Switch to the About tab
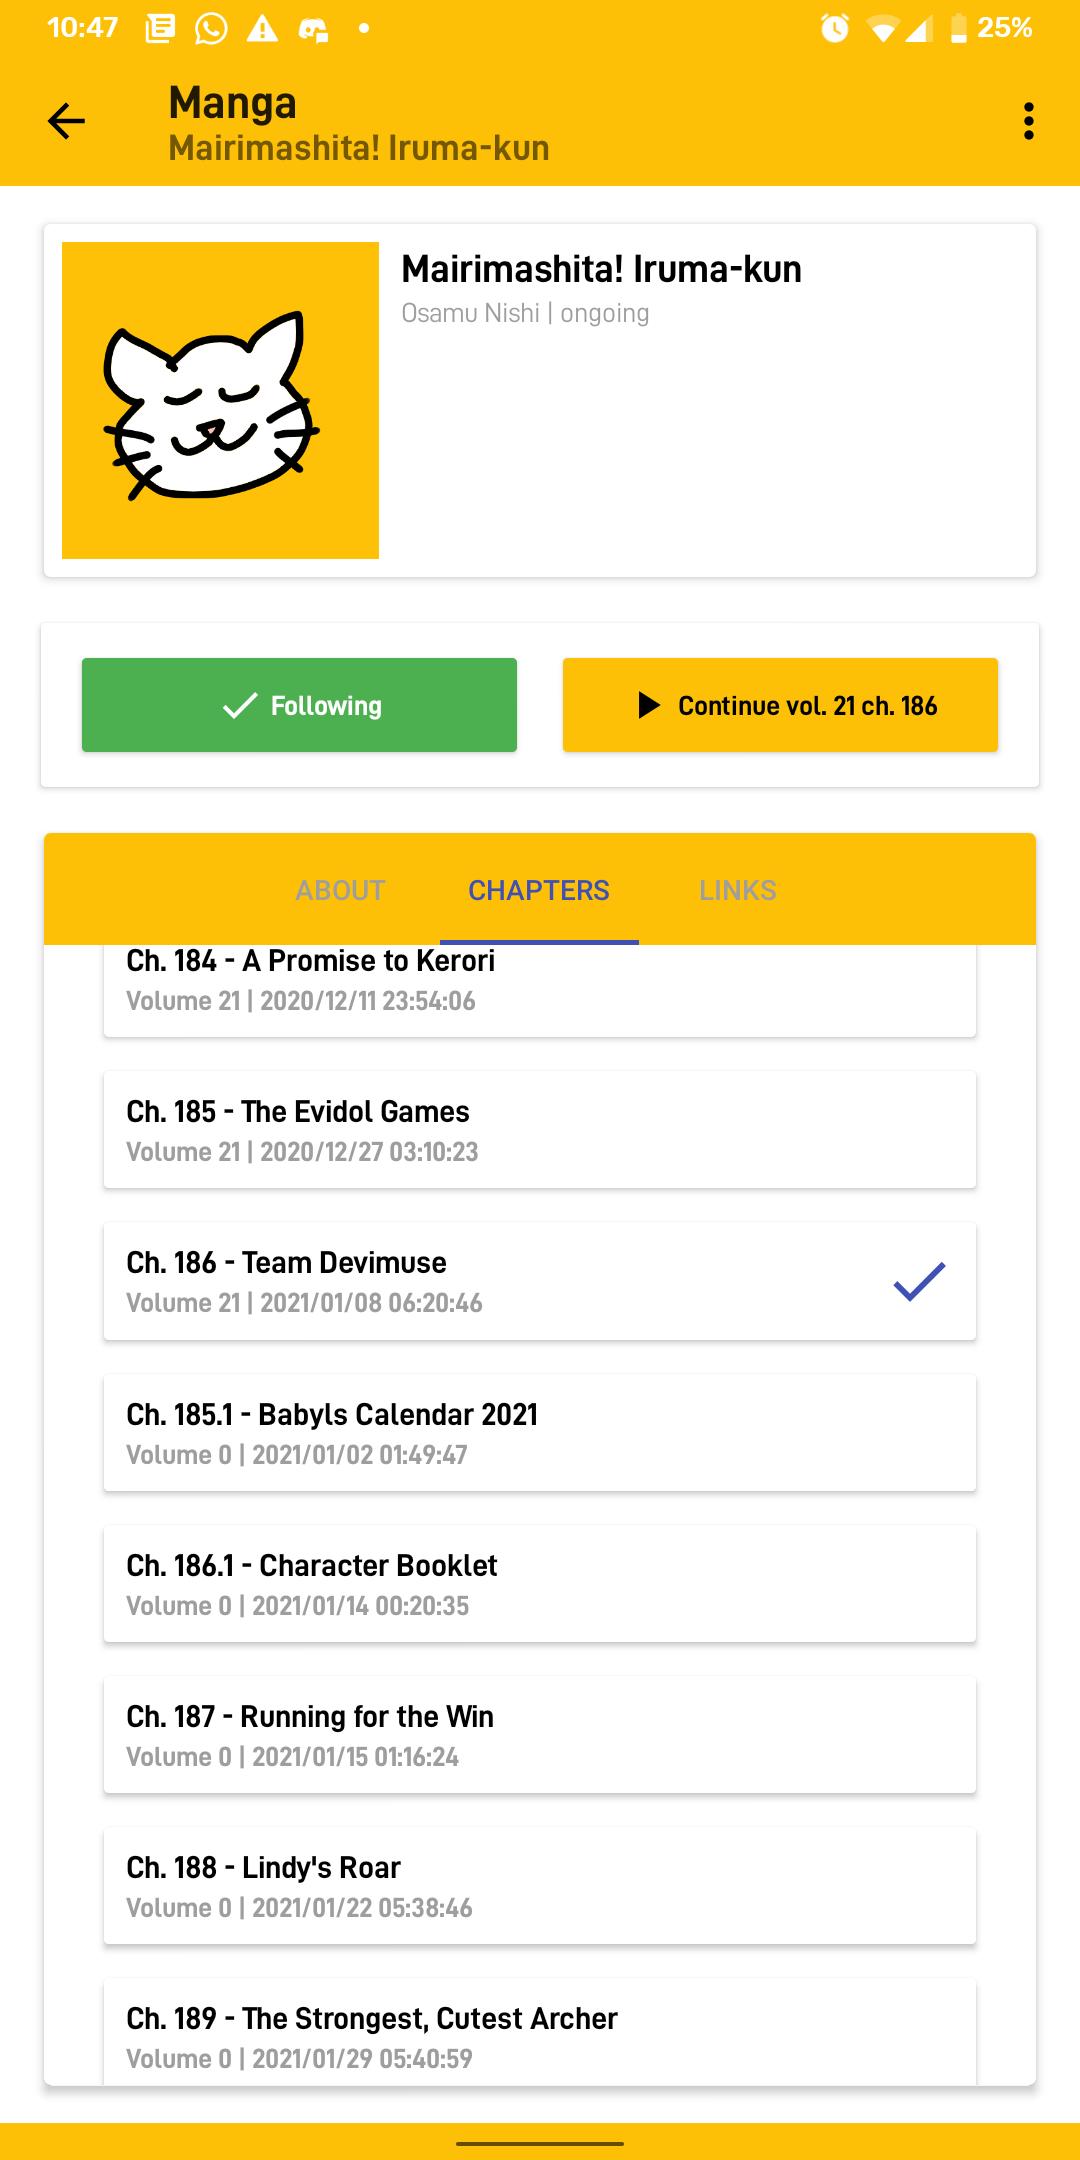1080x2160 pixels. pyautogui.click(x=340, y=890)
